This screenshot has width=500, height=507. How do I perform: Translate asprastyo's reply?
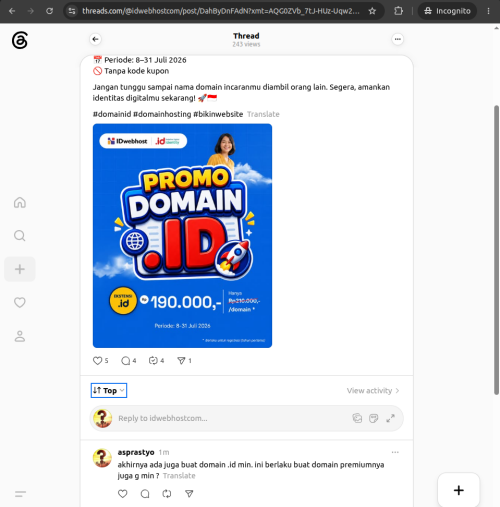coord(179,476)
